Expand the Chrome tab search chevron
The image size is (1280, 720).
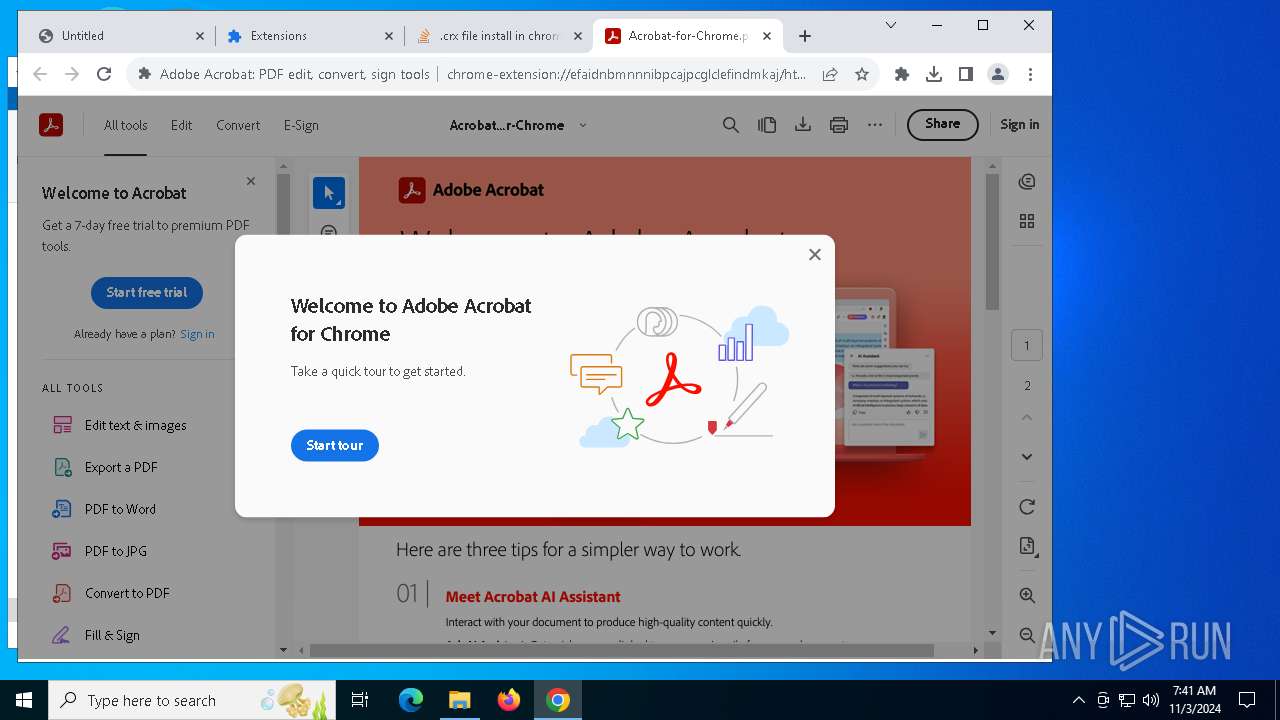(x=891, y=25)
